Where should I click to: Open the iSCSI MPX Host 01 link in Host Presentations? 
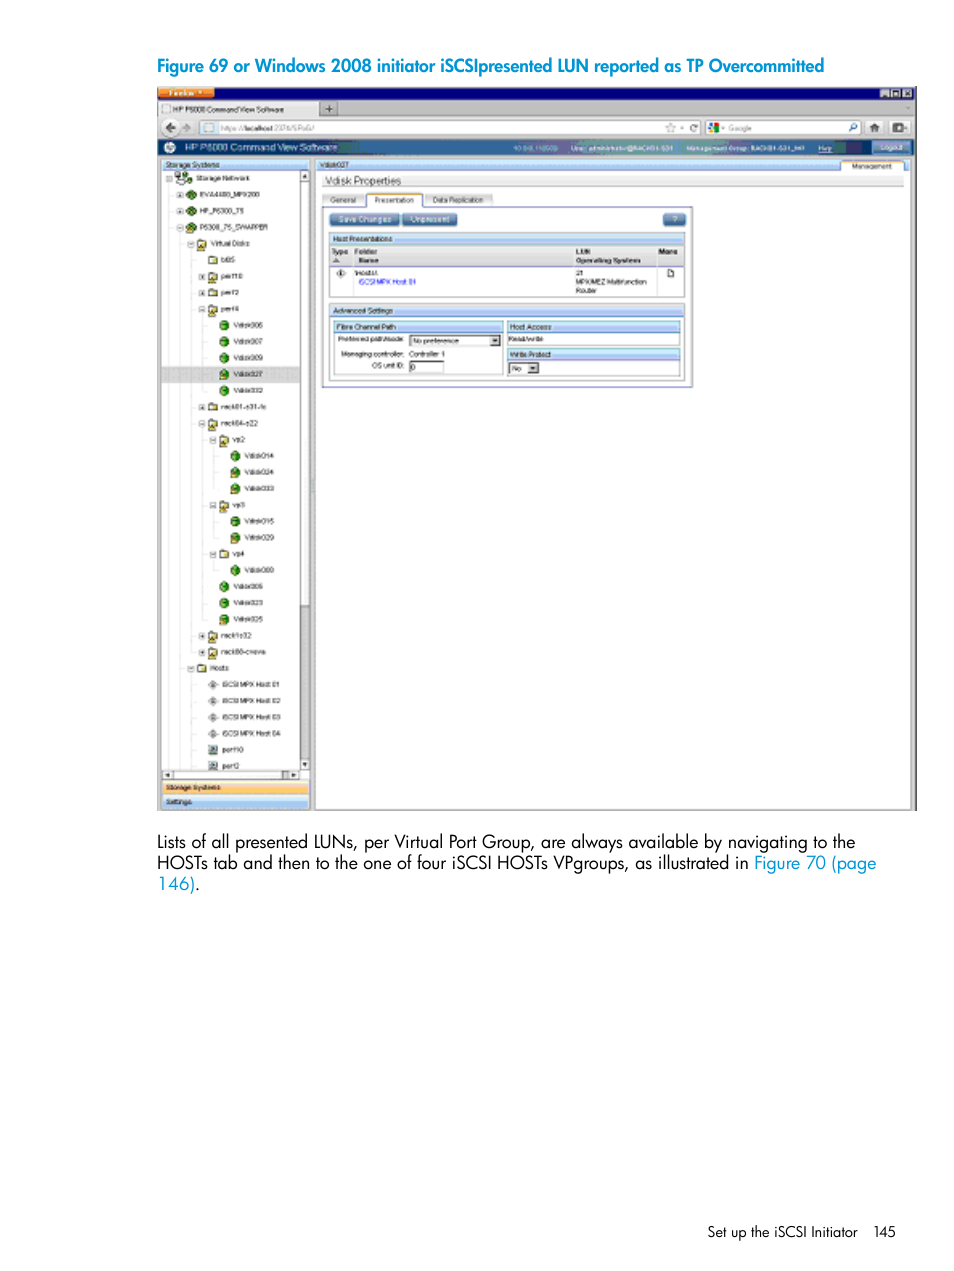click(387, 282)
